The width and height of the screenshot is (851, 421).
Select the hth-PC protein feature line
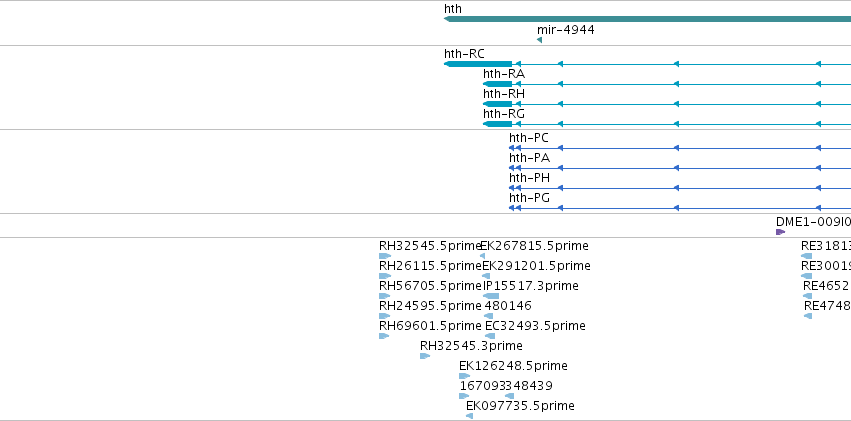679,148
